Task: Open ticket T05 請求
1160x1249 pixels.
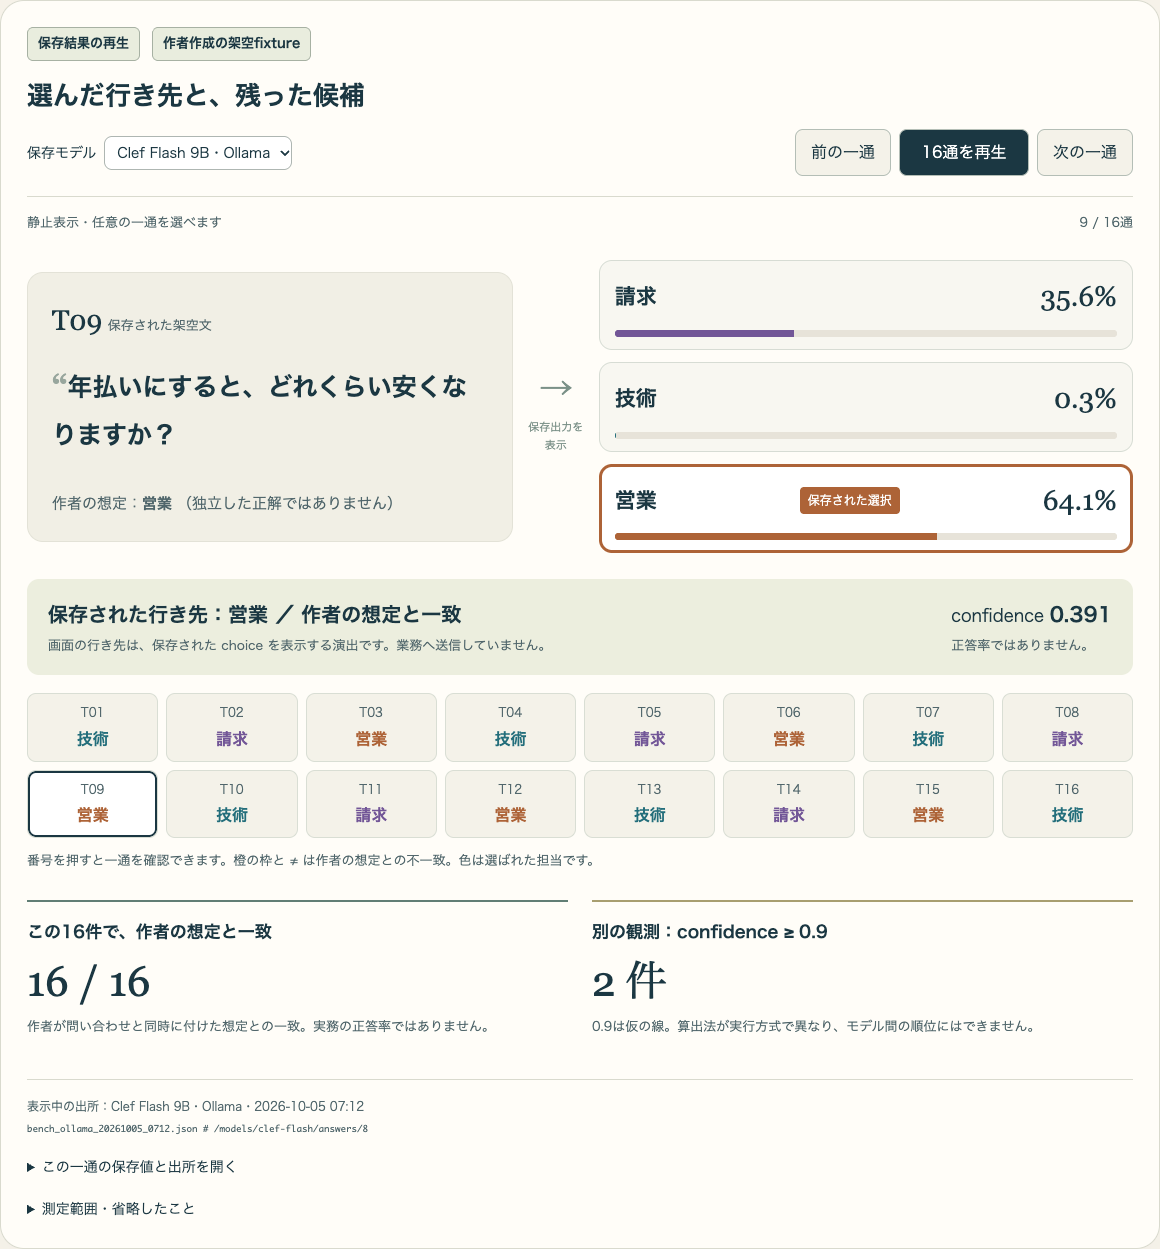Action: click(650, 727)
